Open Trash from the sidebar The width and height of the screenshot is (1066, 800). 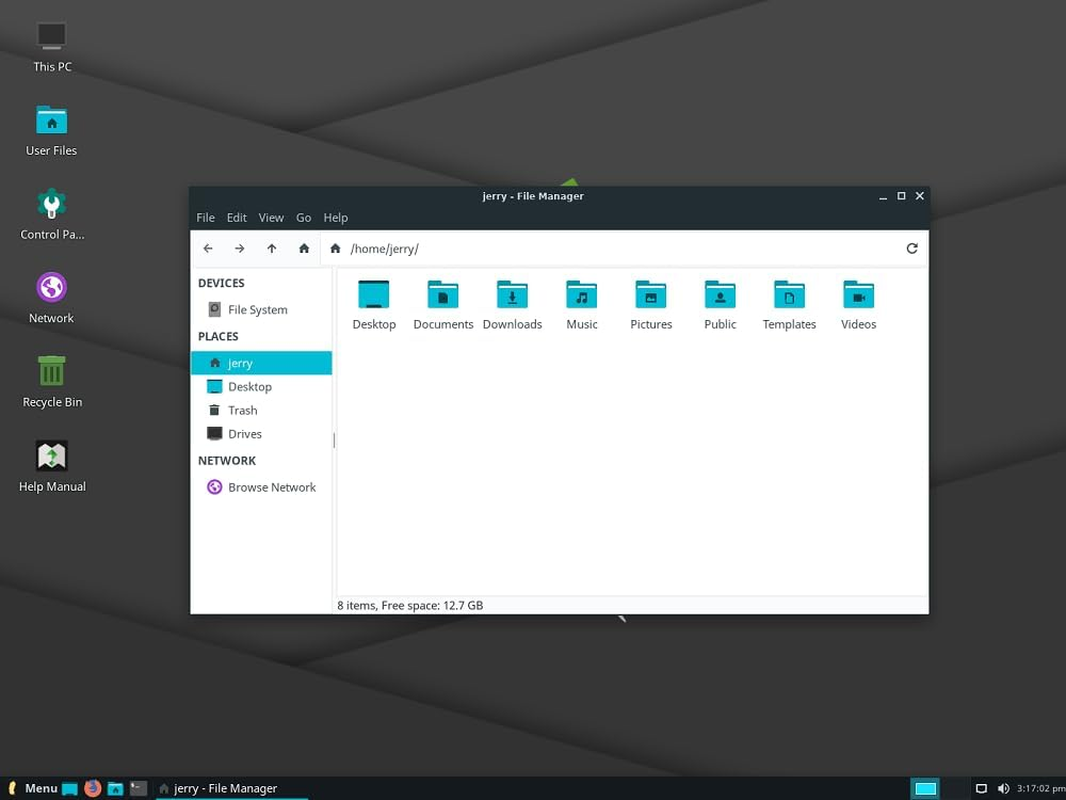[241, 410]
